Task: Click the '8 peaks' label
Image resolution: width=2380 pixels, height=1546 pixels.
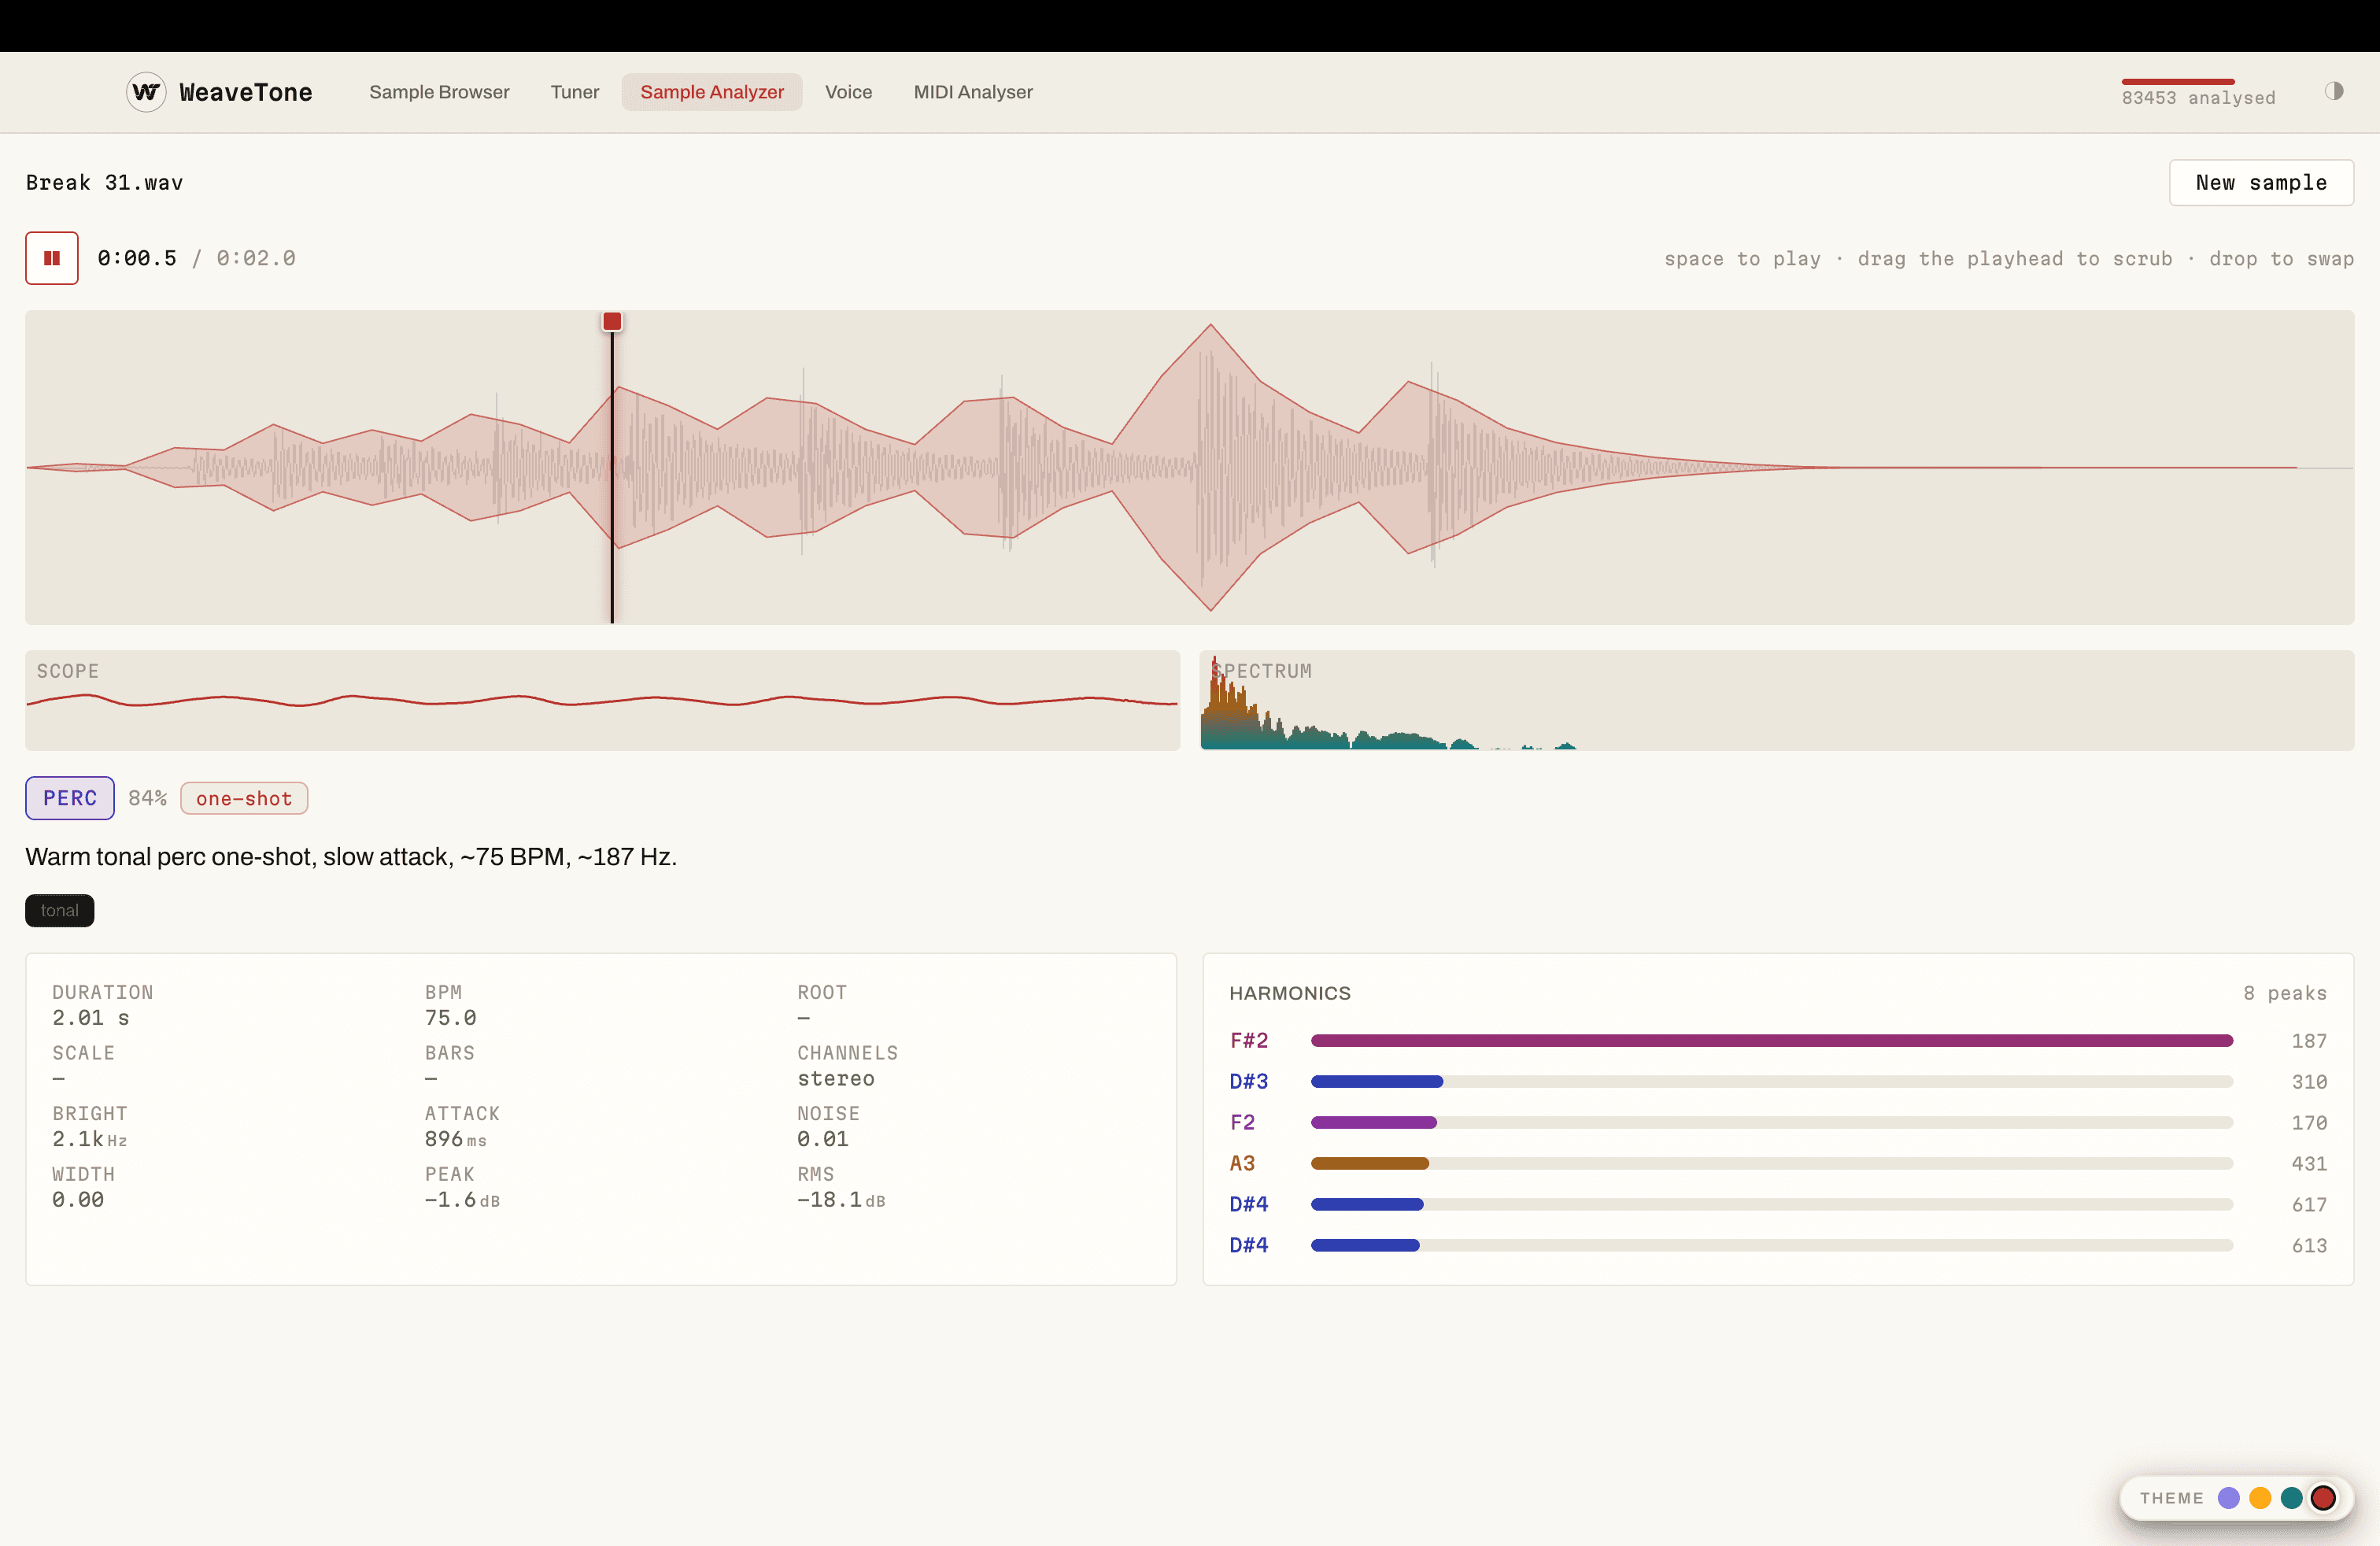Action: pyautogui.click(x=2285, y=993)
